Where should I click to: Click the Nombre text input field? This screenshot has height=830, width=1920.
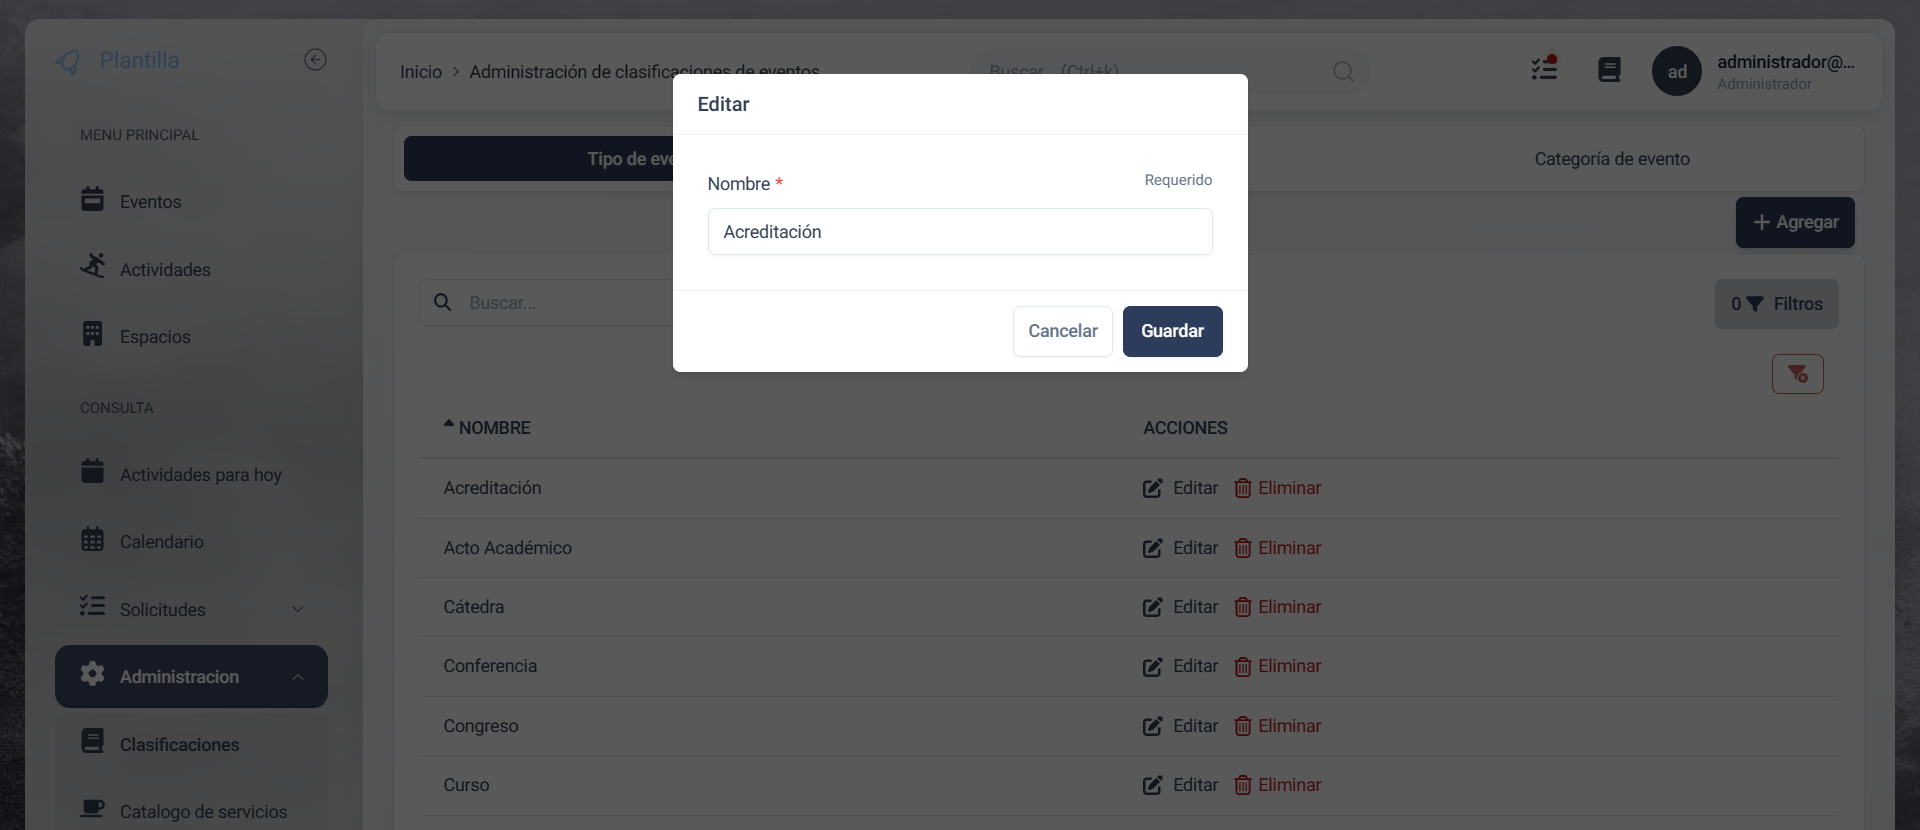click(x=959, y=232)
